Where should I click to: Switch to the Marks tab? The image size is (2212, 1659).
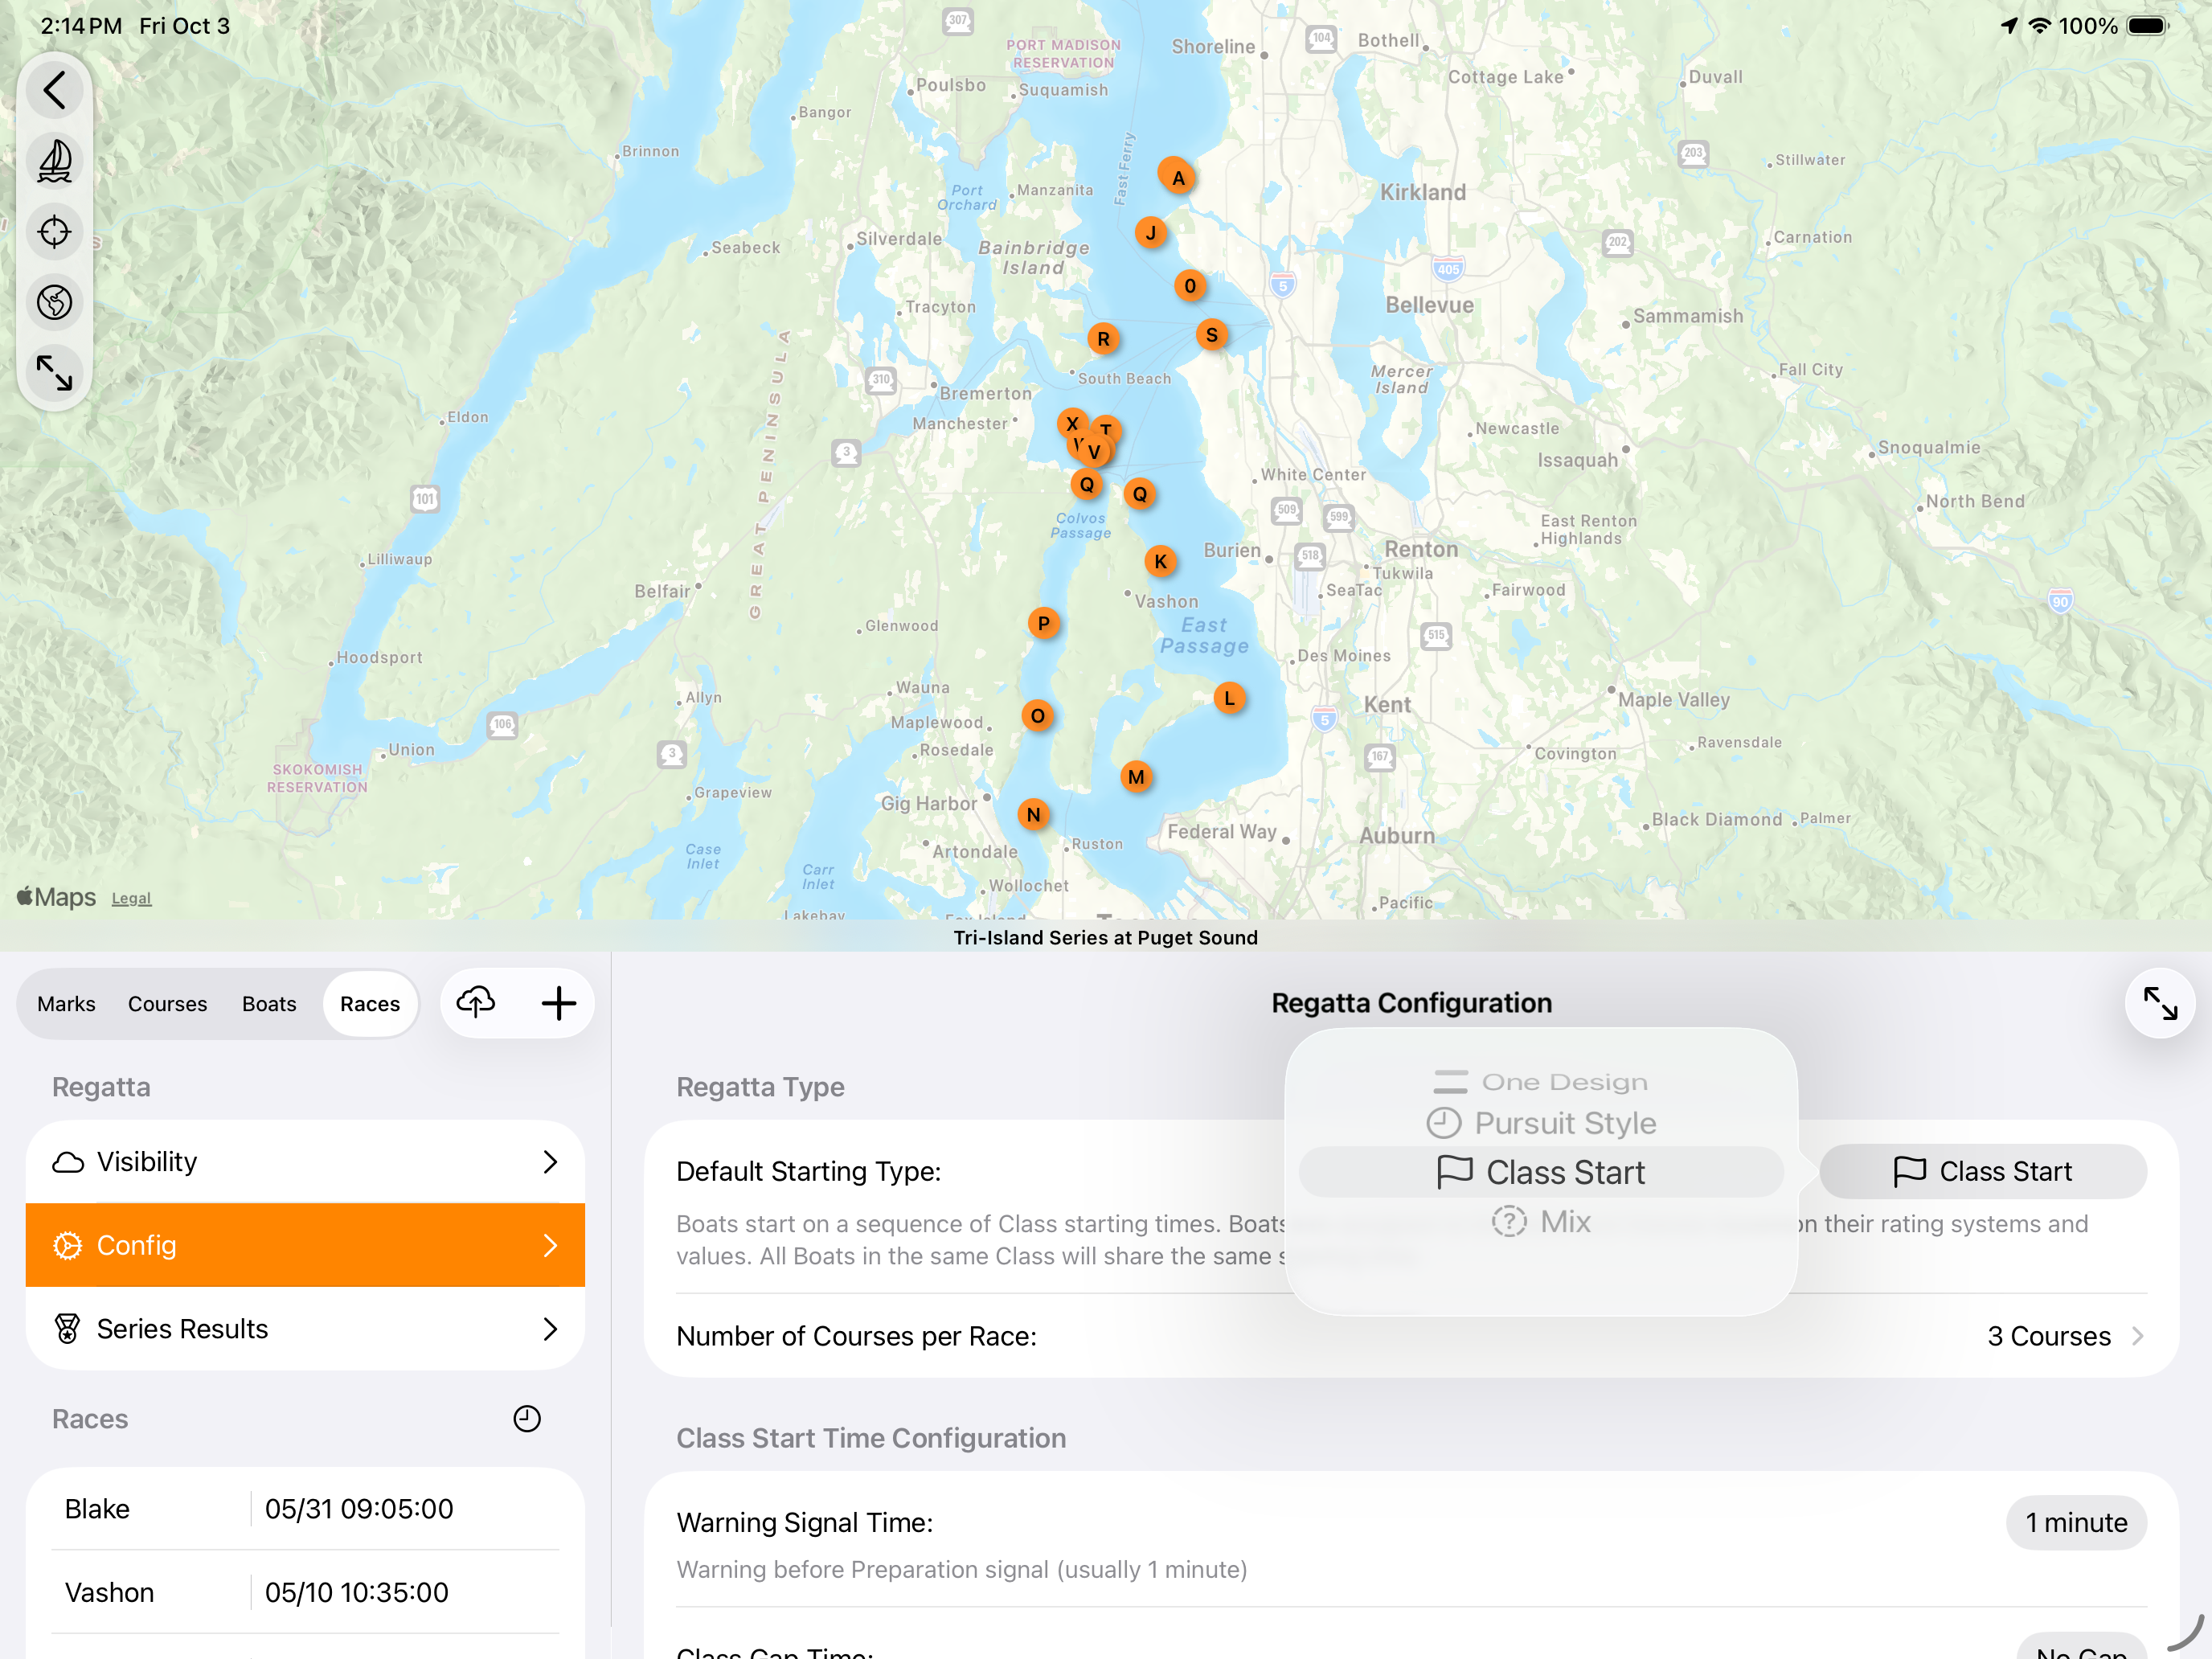click(67, 1003)
